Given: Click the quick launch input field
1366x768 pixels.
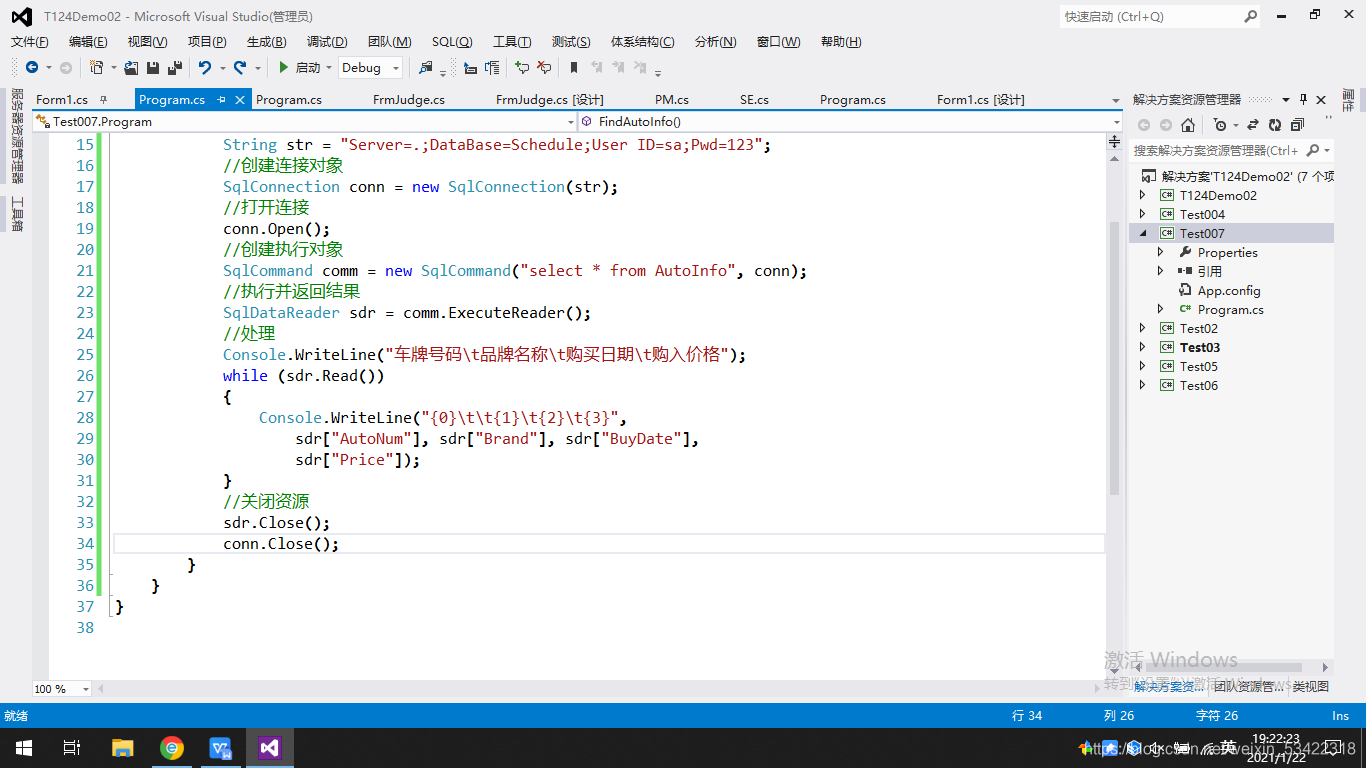Looking at the screenshot, I should 1150,16.
